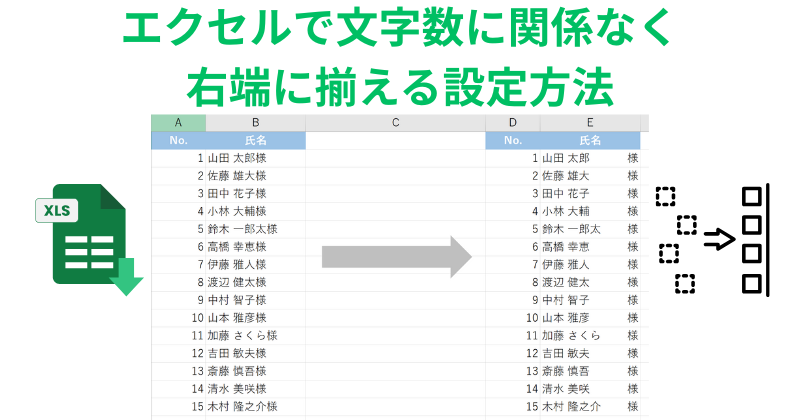Click the No. header cell in column D
800x420 pixels.
[x=512, y=141]
